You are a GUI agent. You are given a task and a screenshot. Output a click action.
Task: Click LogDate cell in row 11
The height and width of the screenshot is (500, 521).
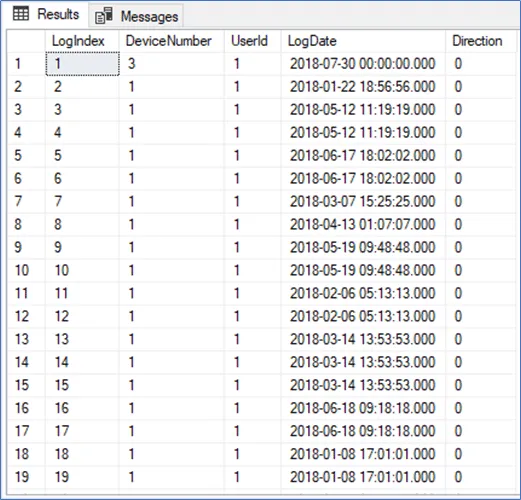pos(363,293)
